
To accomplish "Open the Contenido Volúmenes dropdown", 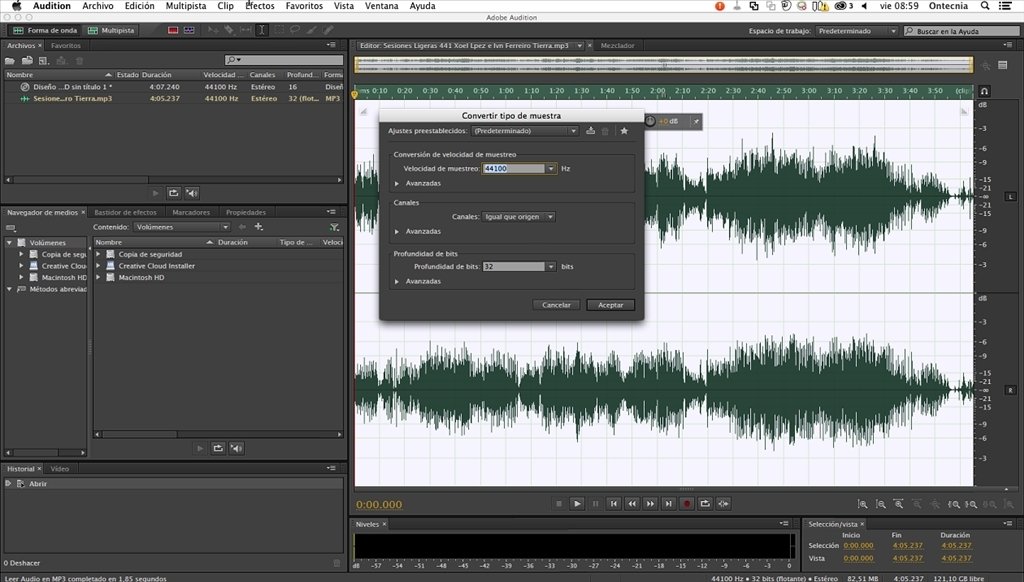I will pos(182,227).
